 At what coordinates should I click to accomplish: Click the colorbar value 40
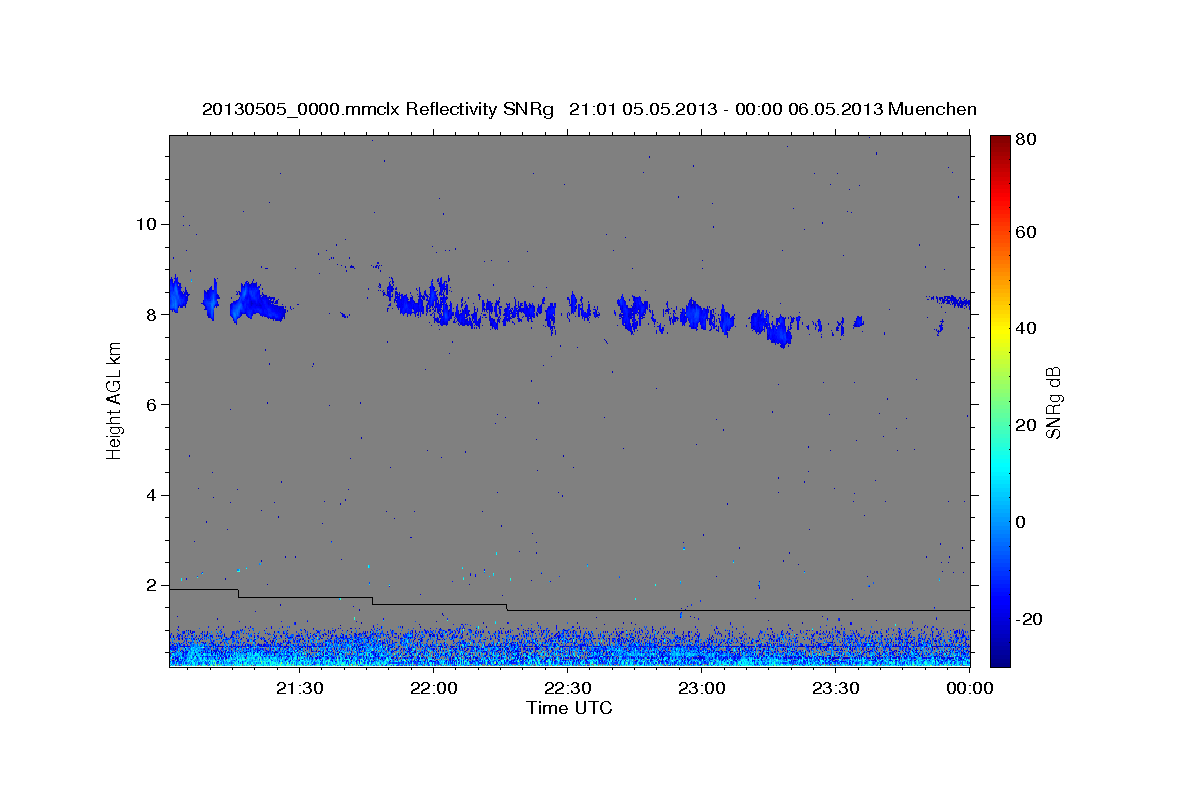coord(1026,328)
